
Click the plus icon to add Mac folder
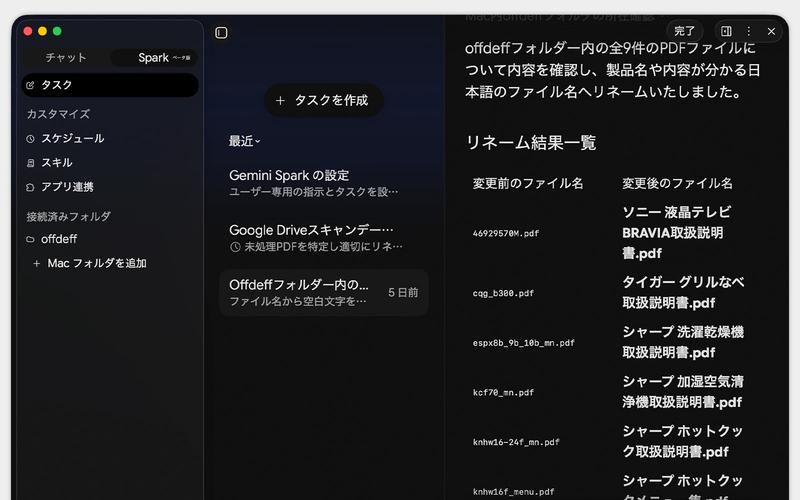[x=36, y=263]
